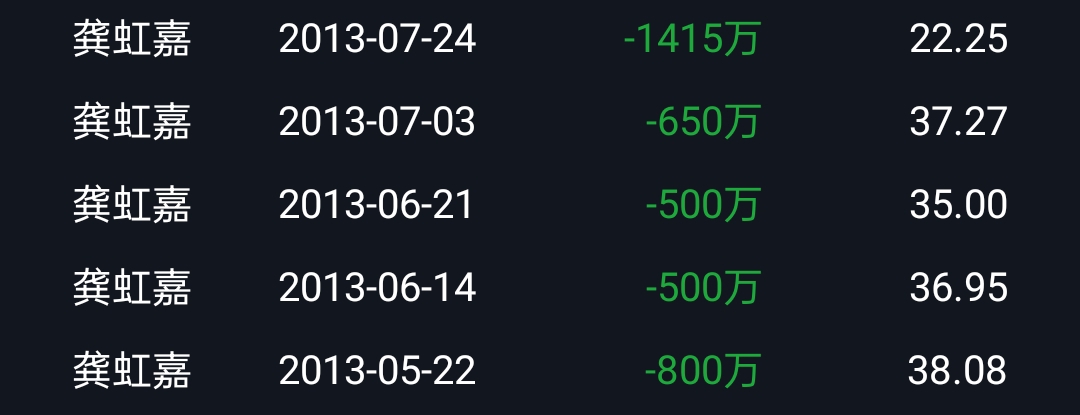Tap the -800万 change amount
This screenshot has height=415, width=1080.
pyautogui.click(x=703, y=370)
